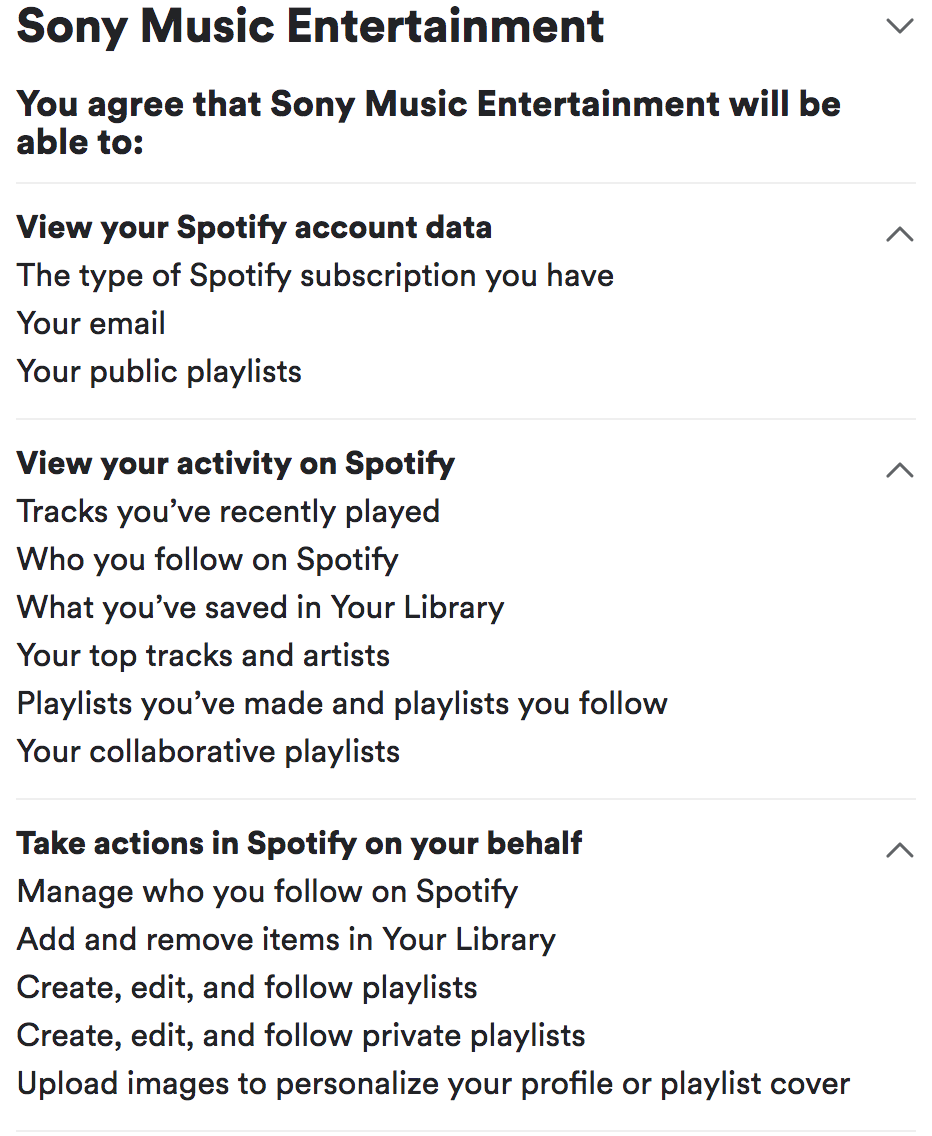This screenshot has width=932, height=1136.
Task: Collapse section using chevron beside 'View your Spotify account data'
Action: coord(900,234)
